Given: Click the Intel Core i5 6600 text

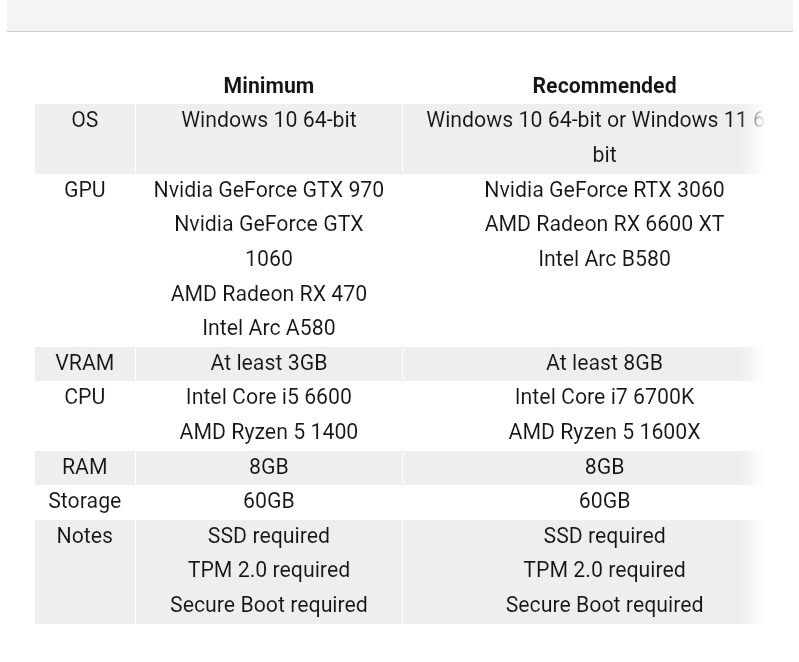Looking at the screenshot, I should coord(268,397).
